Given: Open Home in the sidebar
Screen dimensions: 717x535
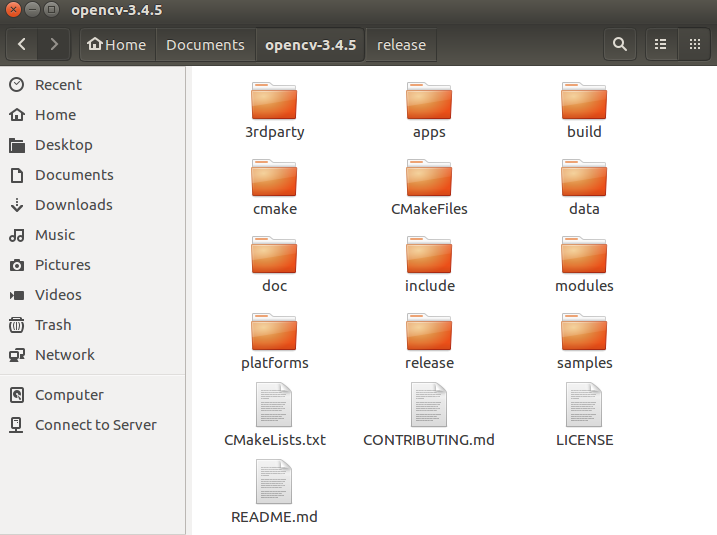Looking at the screenshot, I should pyautogui.click(x=93, y=115).
